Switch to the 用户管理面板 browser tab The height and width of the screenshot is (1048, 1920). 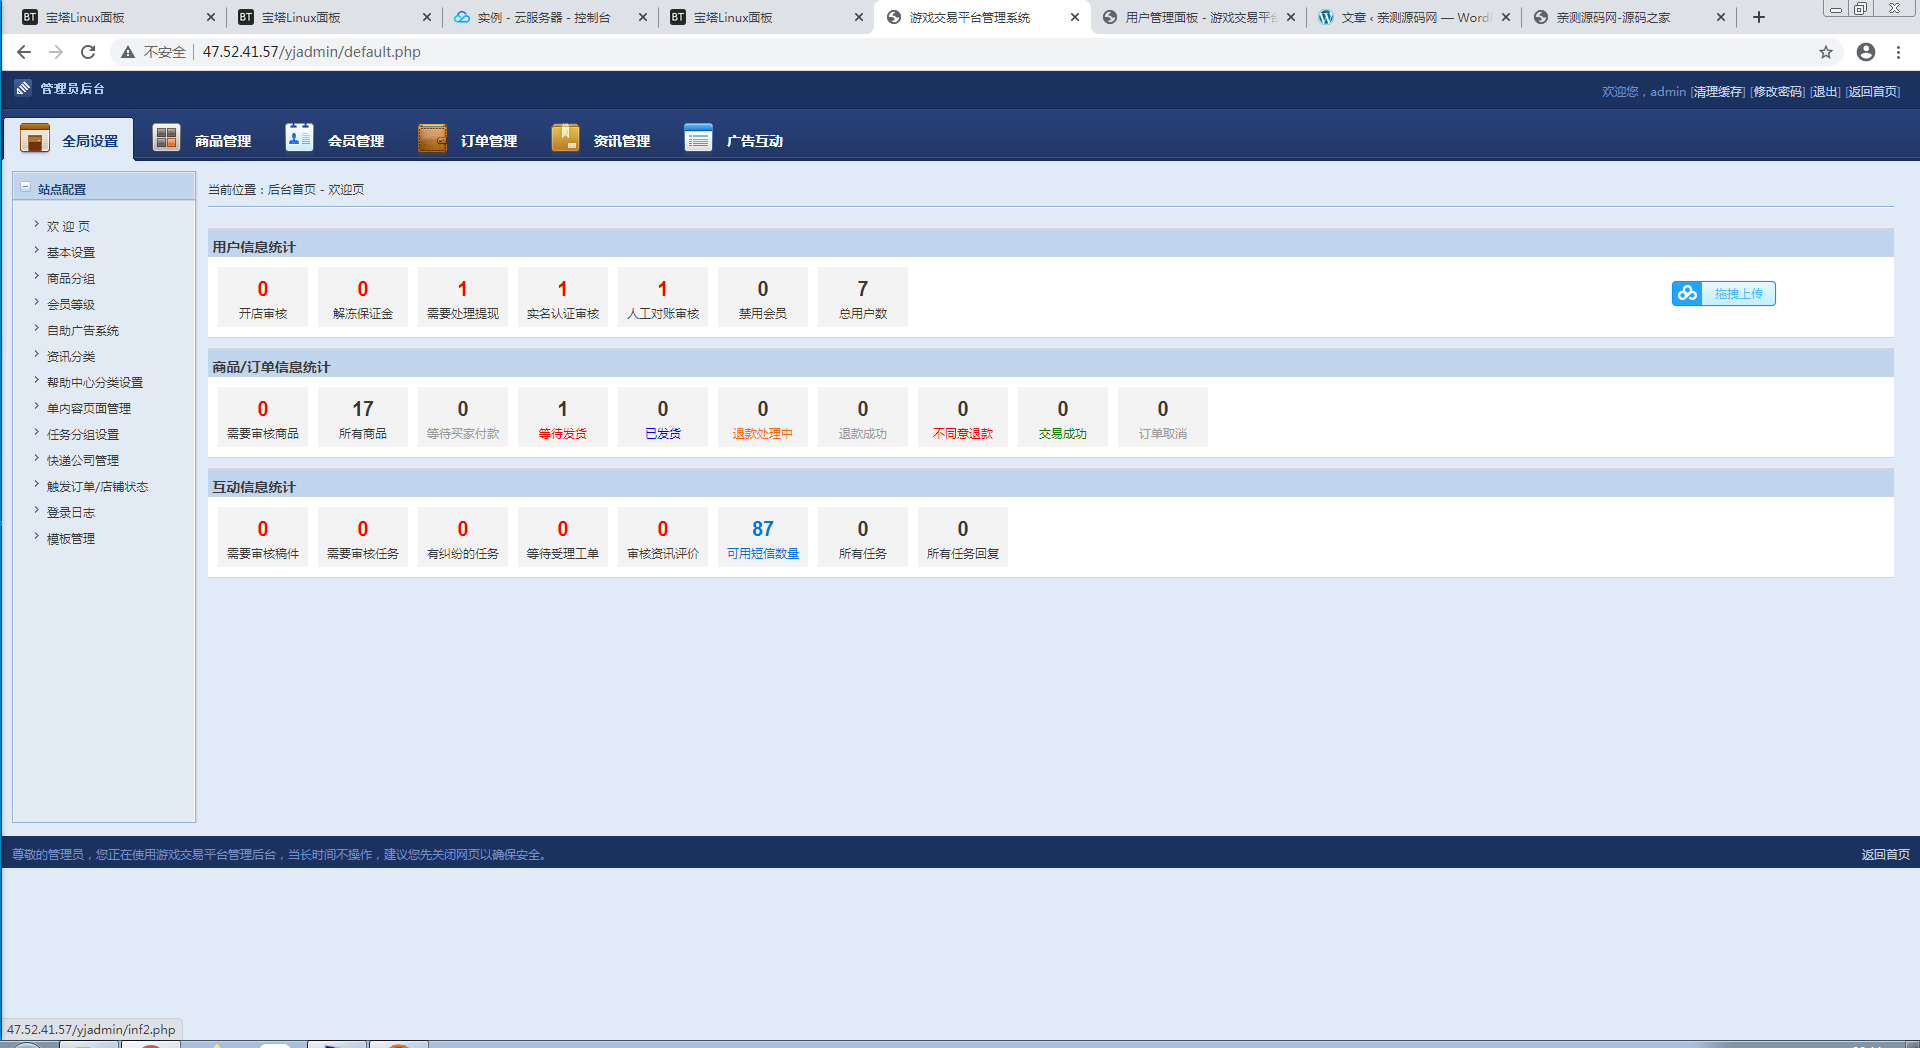pos(1198,17)
